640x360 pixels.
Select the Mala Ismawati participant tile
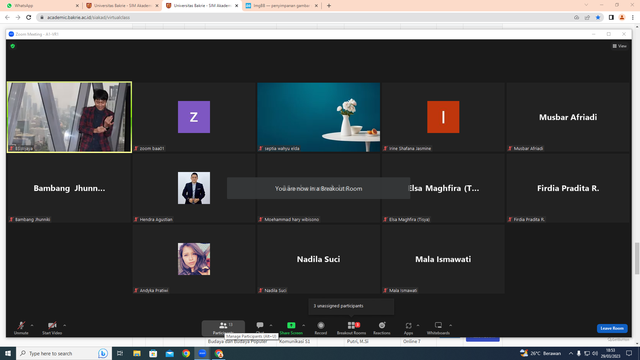(443, 259)
